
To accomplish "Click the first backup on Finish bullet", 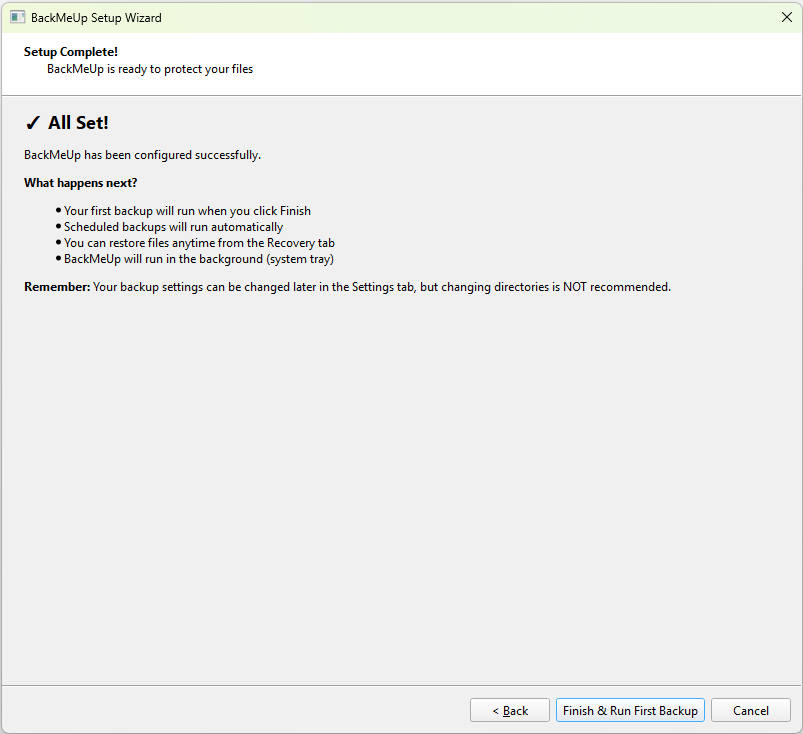I will 187,211.
